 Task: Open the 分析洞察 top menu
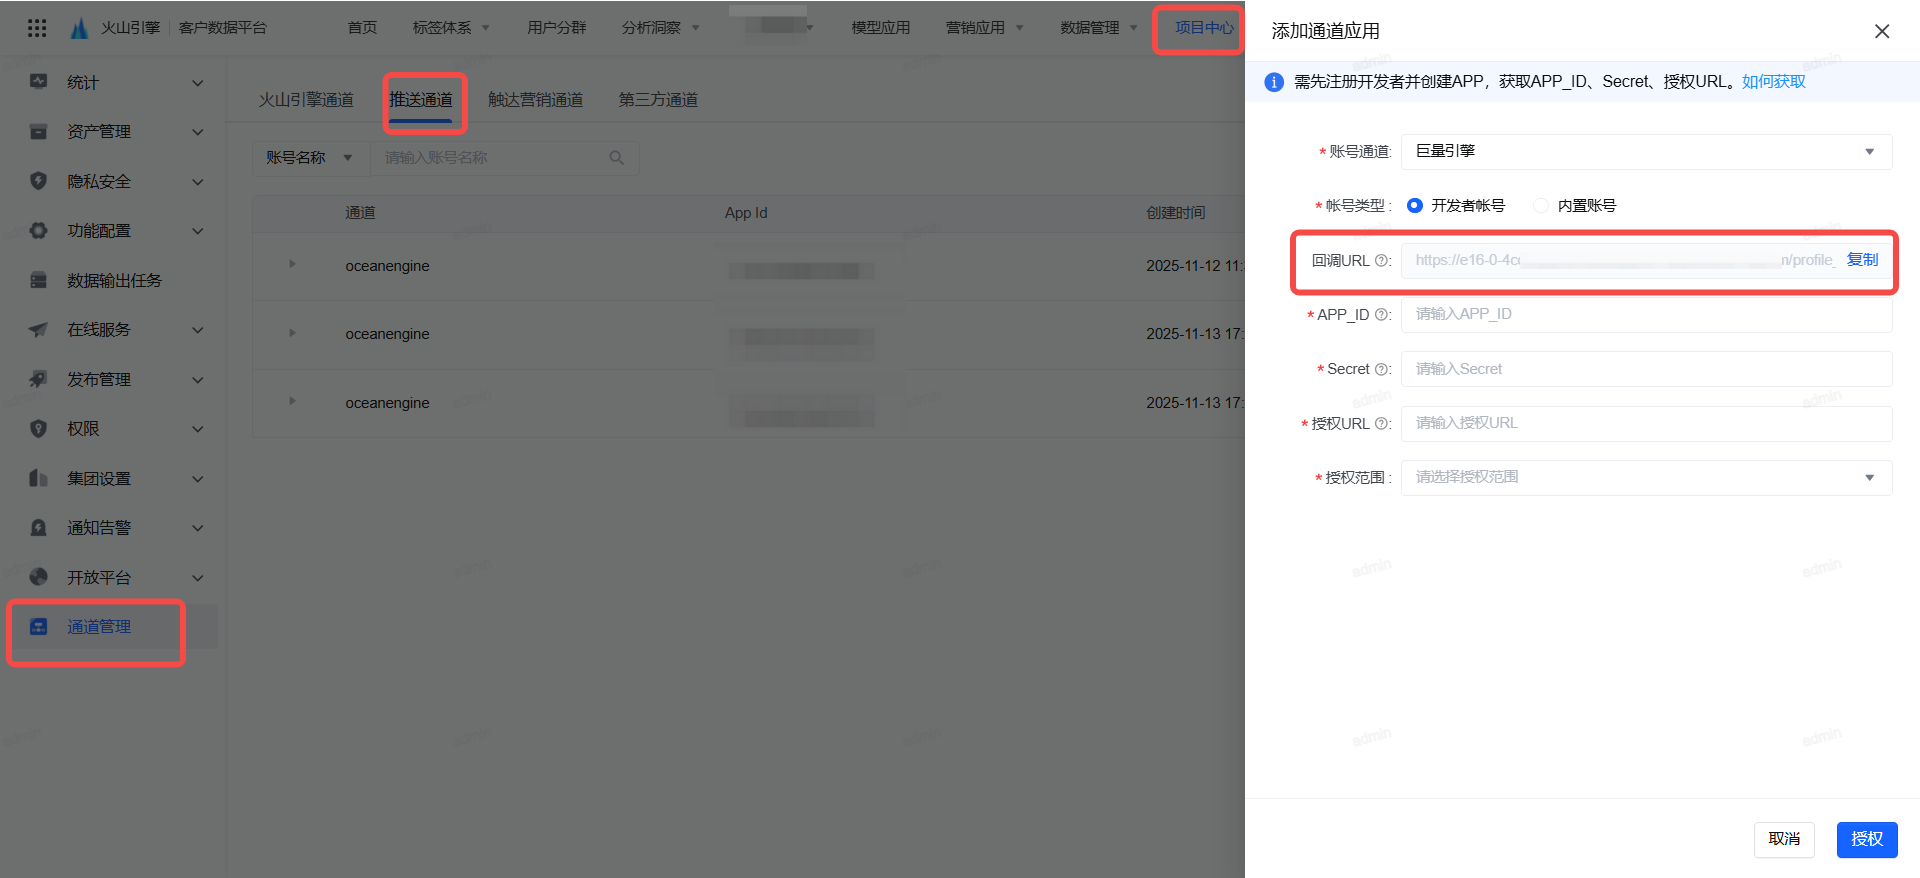(x=660, y=28)
